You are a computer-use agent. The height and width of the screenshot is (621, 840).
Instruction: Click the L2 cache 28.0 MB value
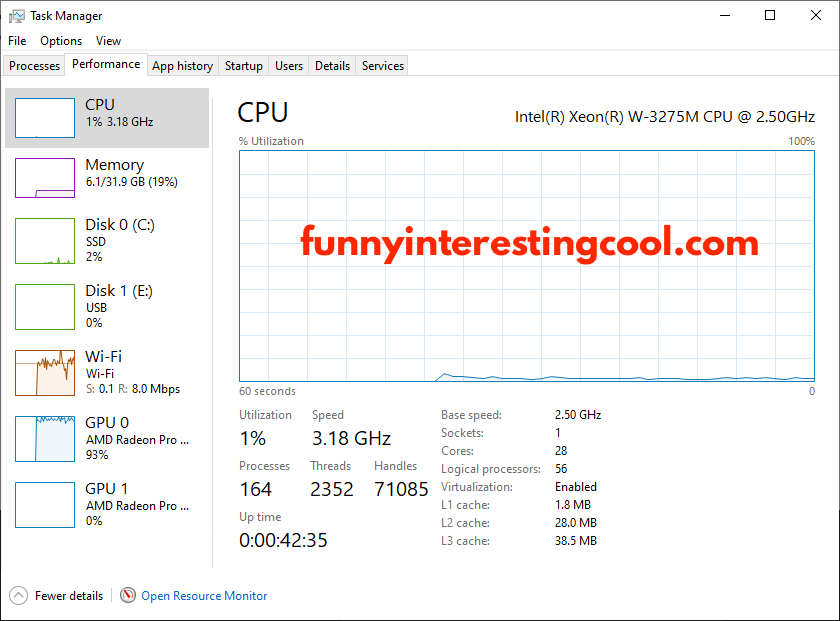[x=576, y=522]
